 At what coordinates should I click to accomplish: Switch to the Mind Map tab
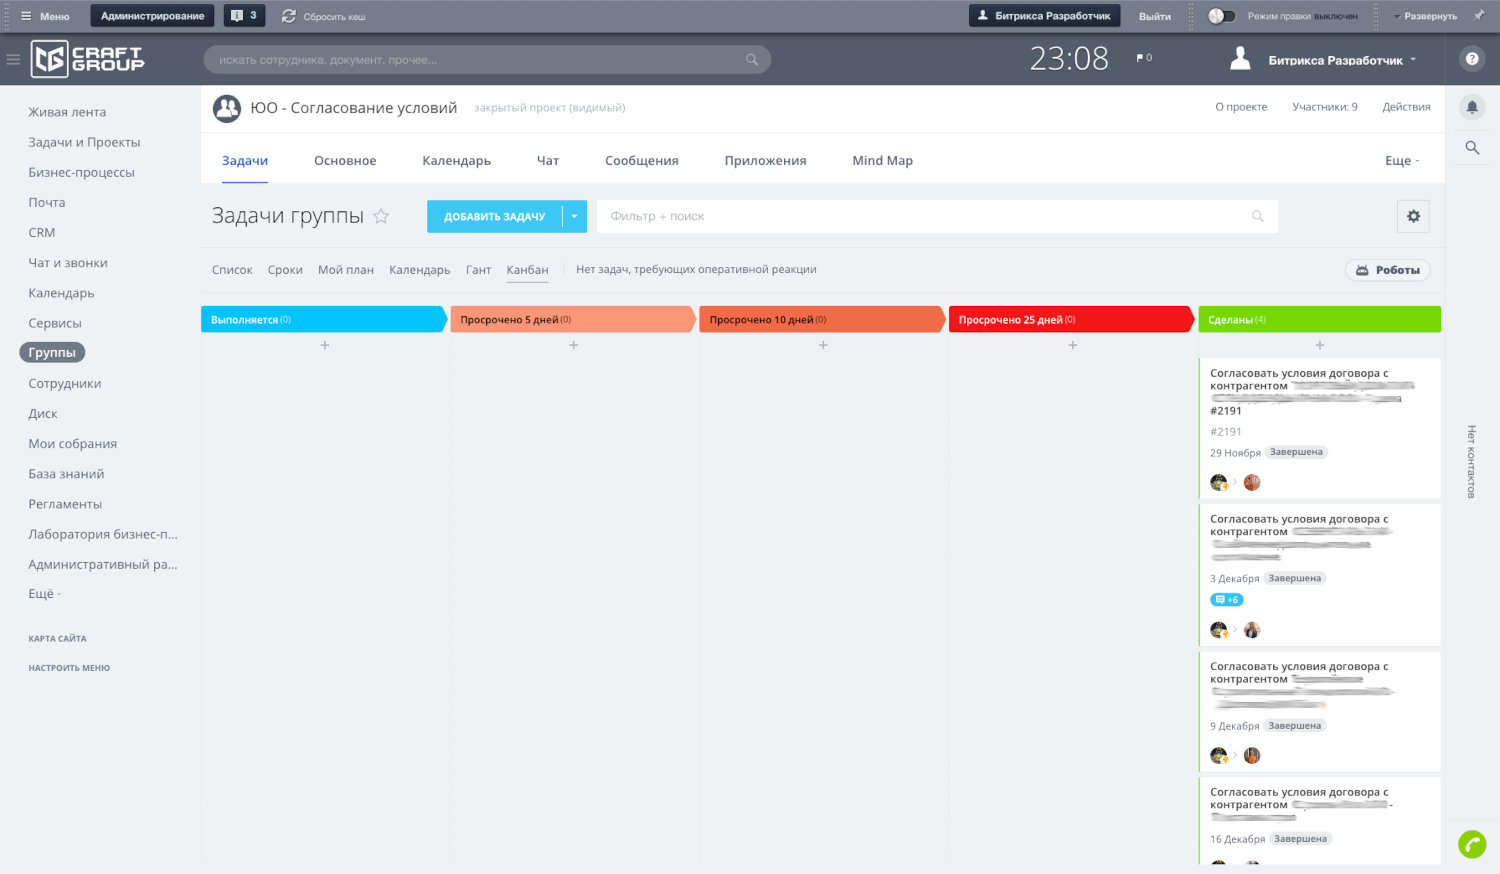pos(882,161)
